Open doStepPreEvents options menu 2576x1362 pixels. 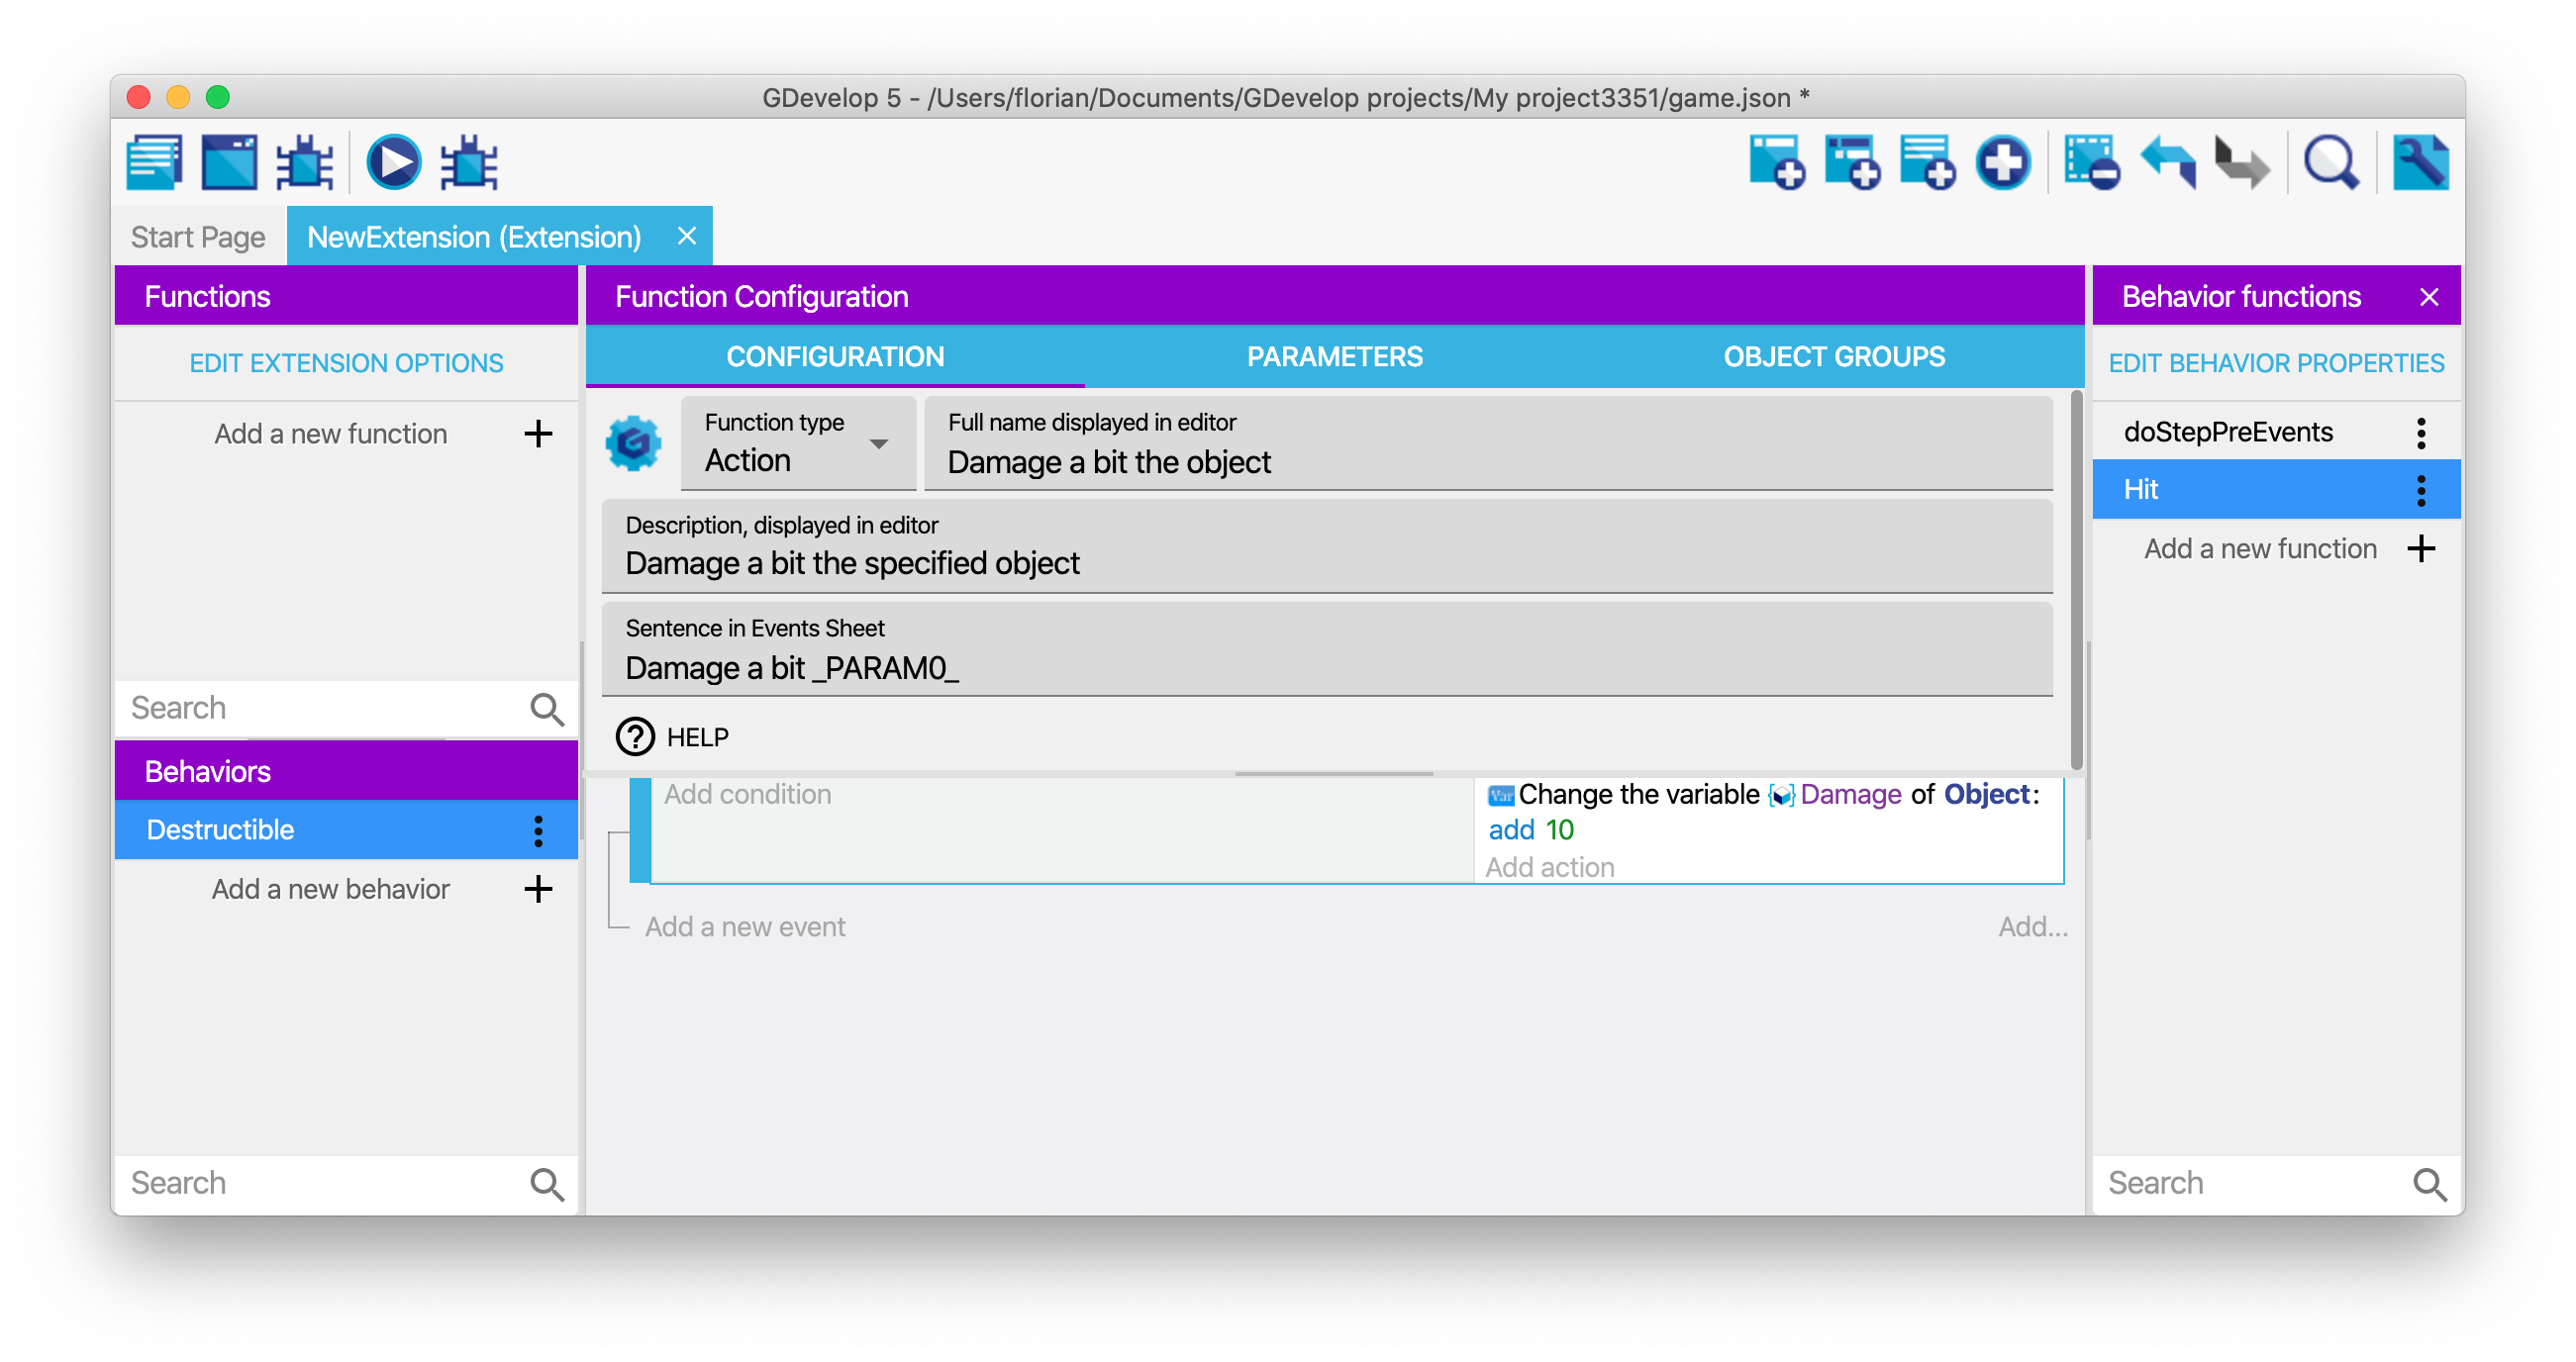[2420, 433]
